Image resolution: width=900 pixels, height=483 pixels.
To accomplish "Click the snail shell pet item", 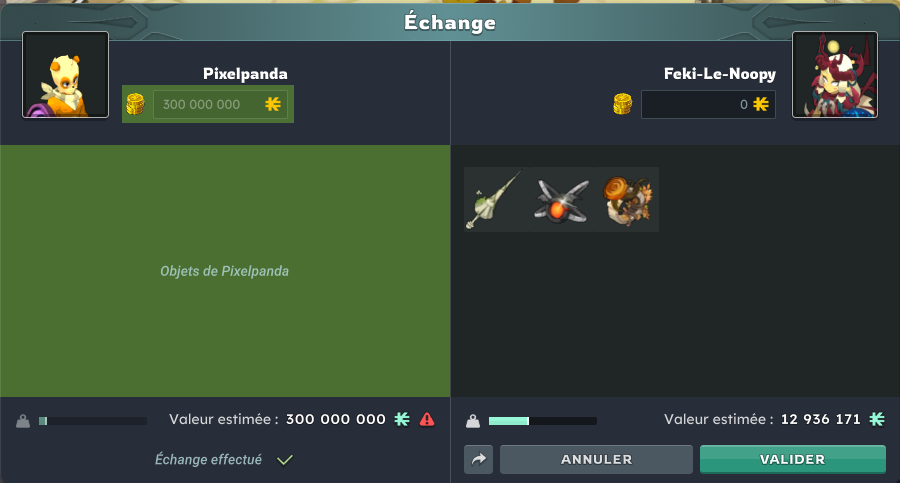I will click(x=627, y=199).
